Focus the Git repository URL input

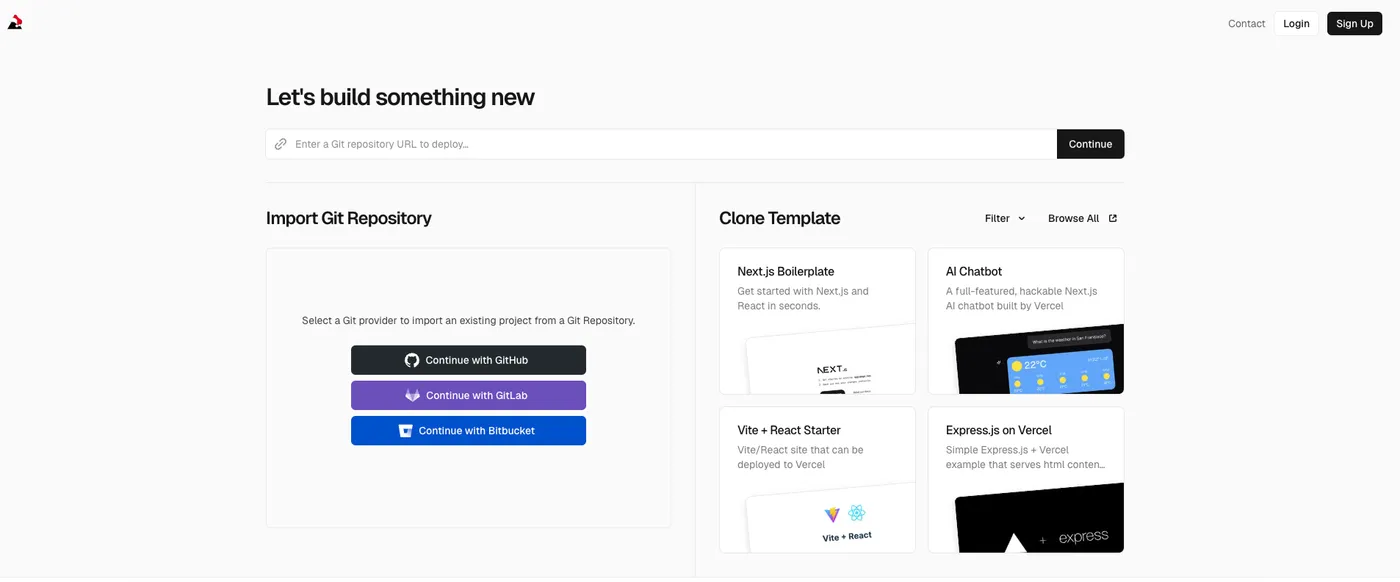[670, 144]
